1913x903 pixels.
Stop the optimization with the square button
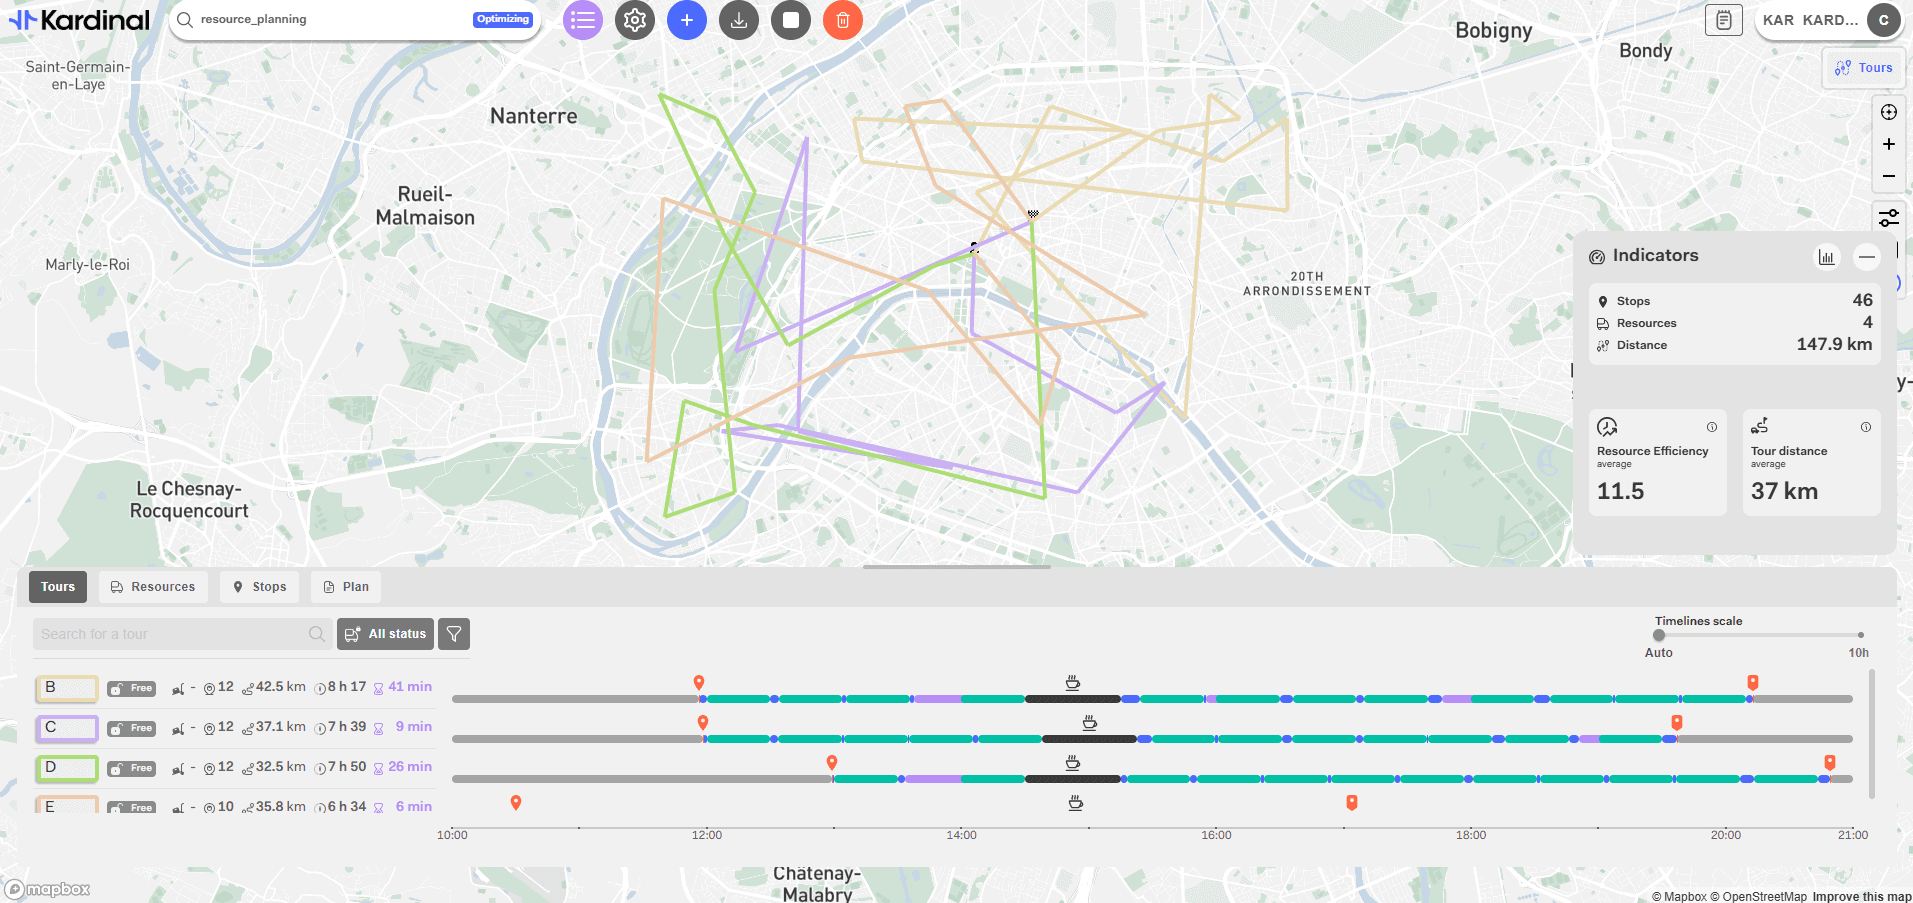(791, 20)
